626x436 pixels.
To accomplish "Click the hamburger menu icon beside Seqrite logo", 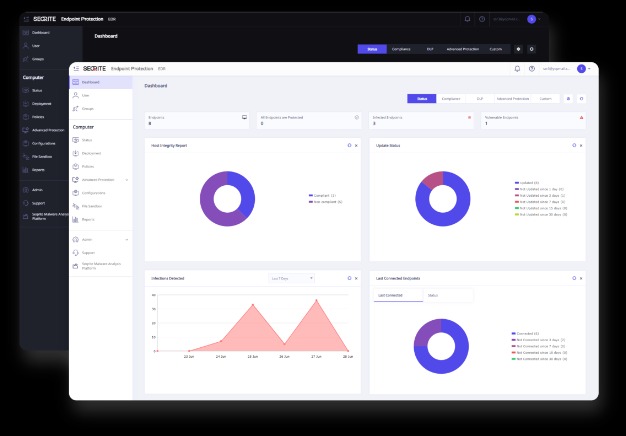I will click(x=76, y=69).
